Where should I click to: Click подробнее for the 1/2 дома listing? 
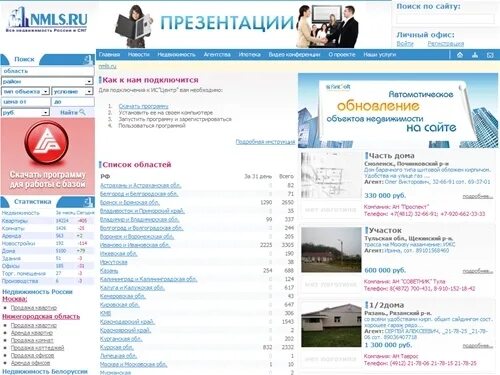(x=477, y=346)
